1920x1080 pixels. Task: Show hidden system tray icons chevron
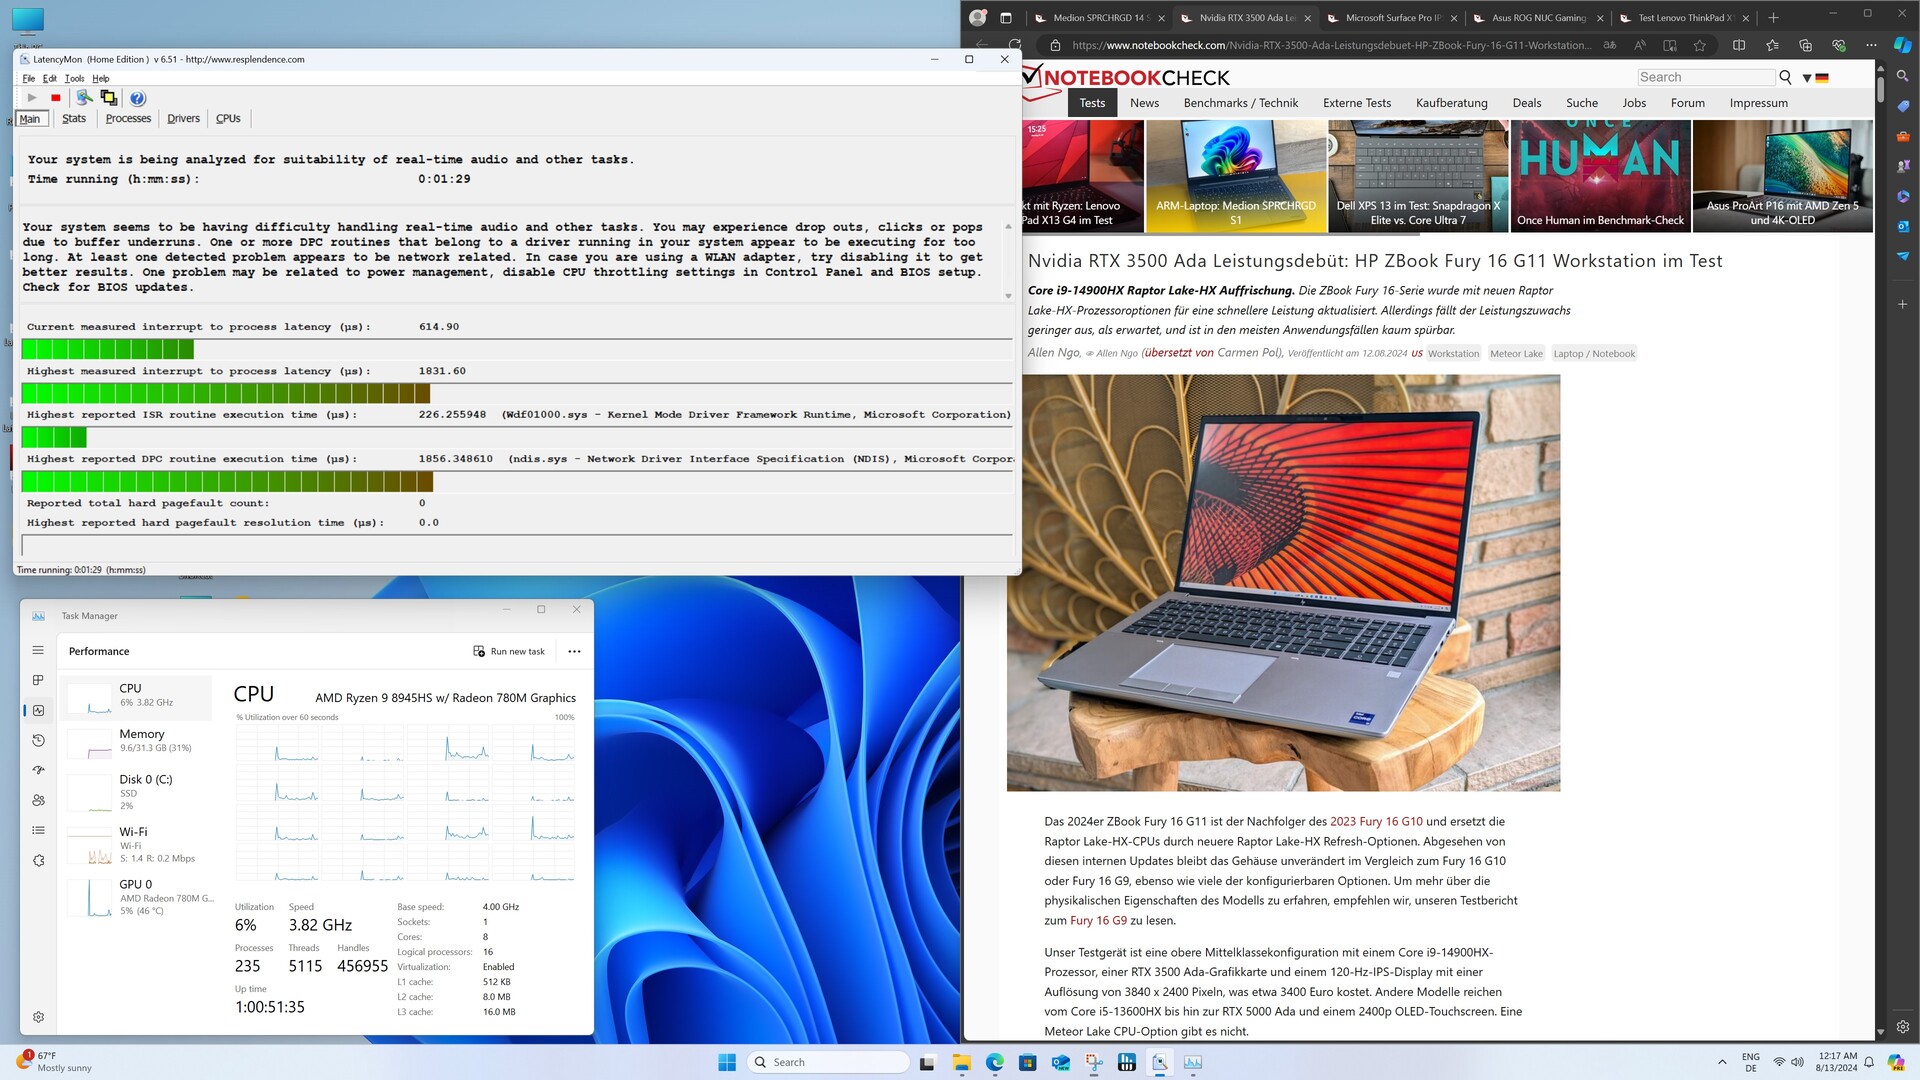(1722, 1062)
